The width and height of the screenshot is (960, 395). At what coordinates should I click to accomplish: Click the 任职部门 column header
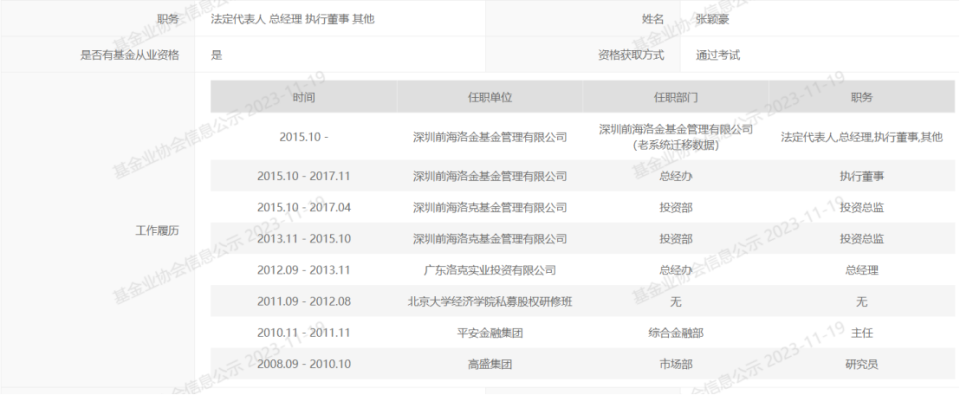point(676,97)
